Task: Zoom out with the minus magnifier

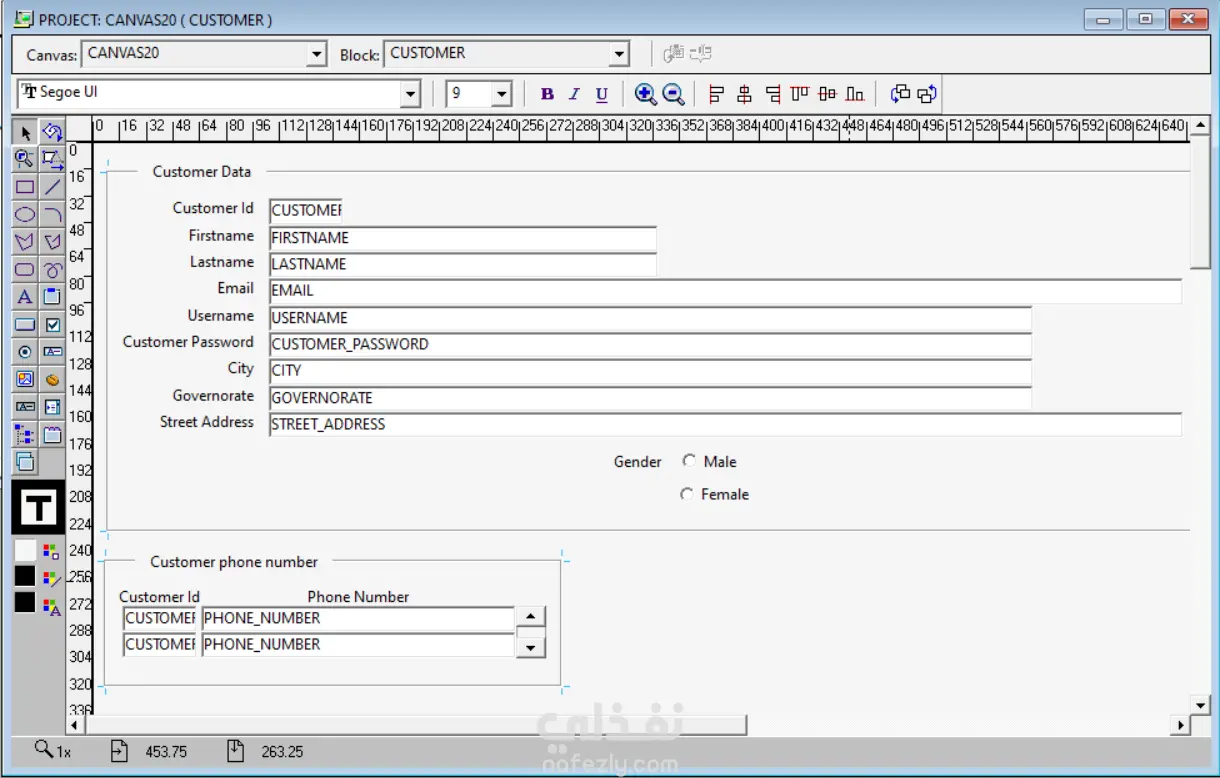Action: click(673, 94)
